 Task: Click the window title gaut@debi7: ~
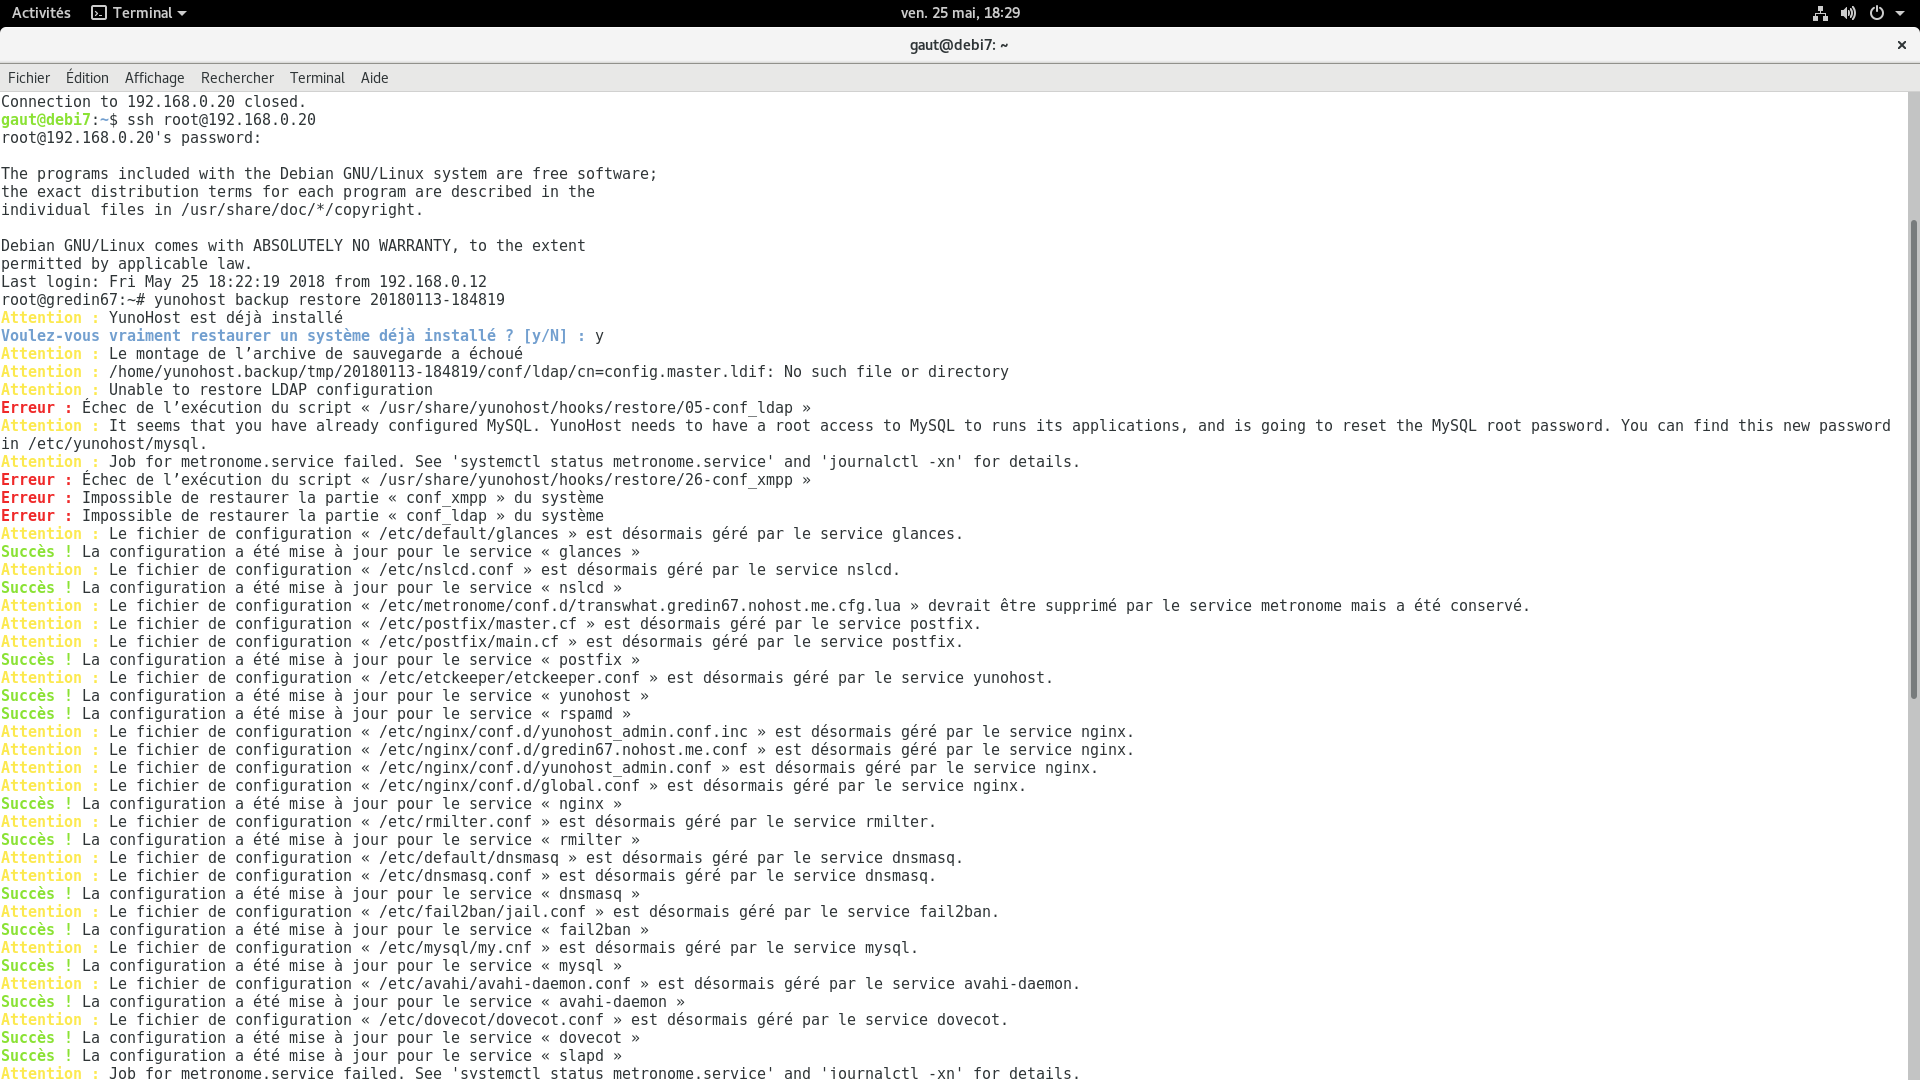tap(959, 45)
